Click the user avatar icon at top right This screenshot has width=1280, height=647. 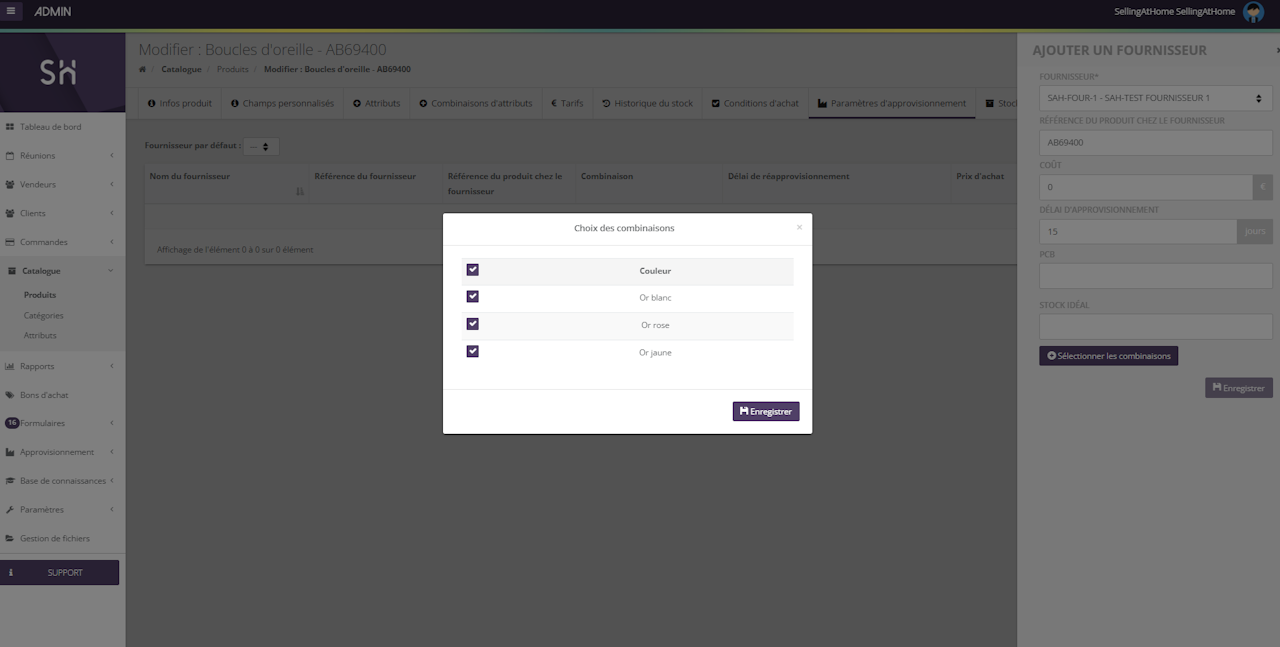tap(1253, 12)
